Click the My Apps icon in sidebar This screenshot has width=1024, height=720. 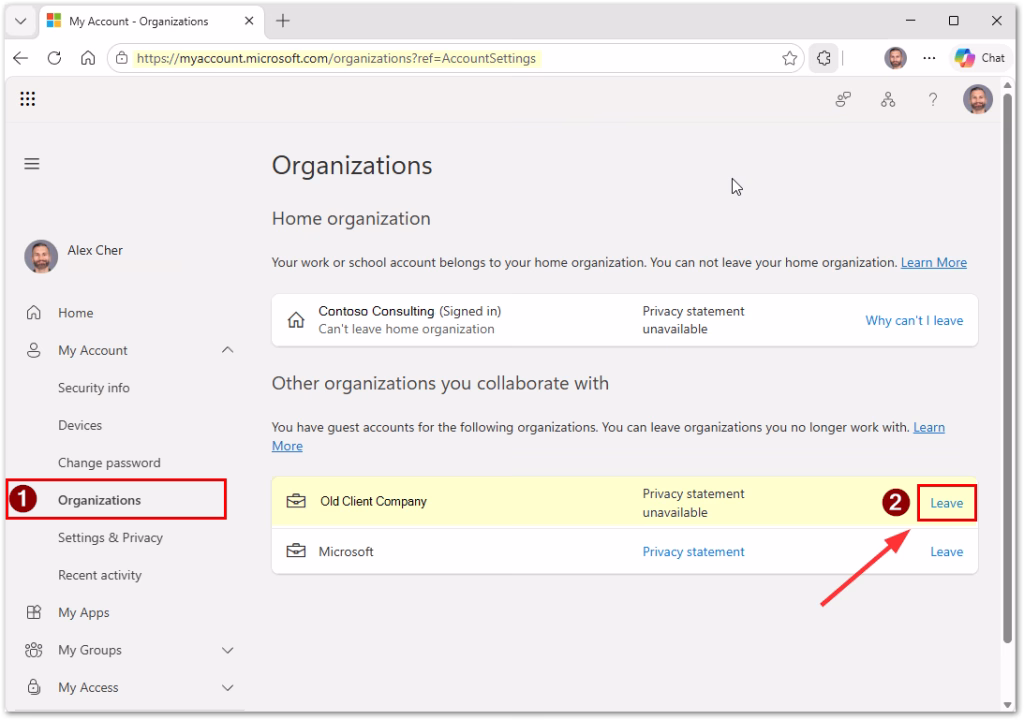pos(34,612)
